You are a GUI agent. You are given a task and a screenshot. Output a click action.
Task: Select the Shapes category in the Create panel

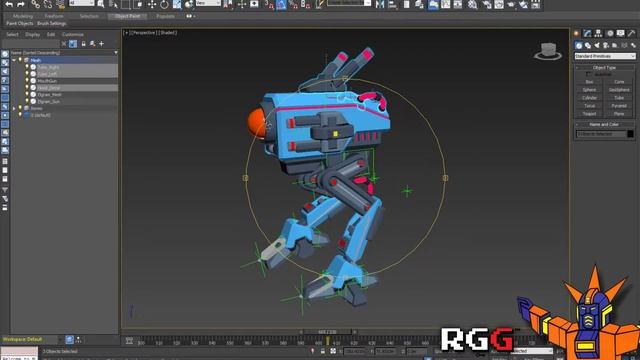tap(588, 45)
